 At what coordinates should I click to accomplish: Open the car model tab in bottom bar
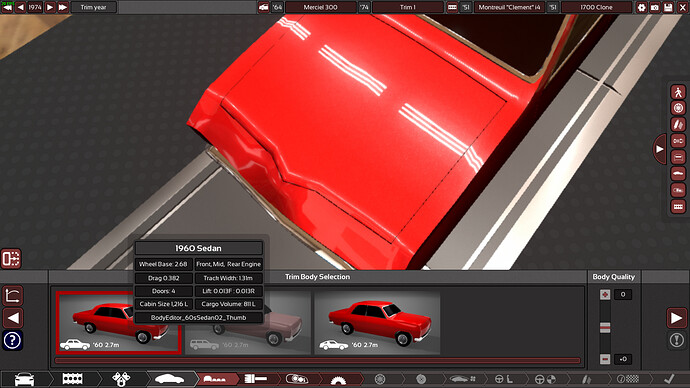coord(25,379)
